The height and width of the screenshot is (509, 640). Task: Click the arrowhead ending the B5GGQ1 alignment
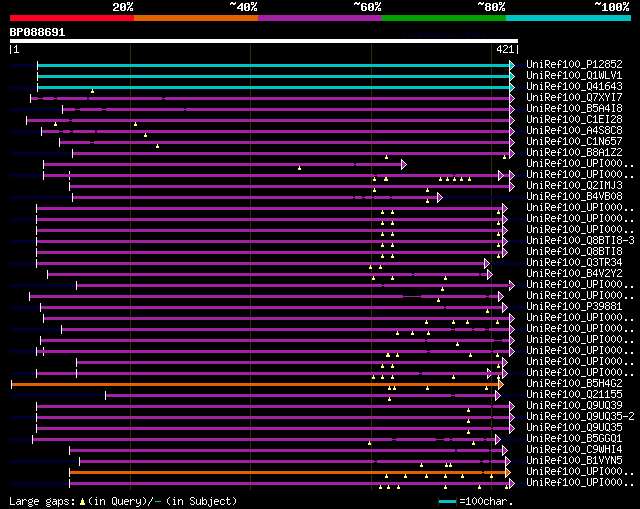[498, 440]
